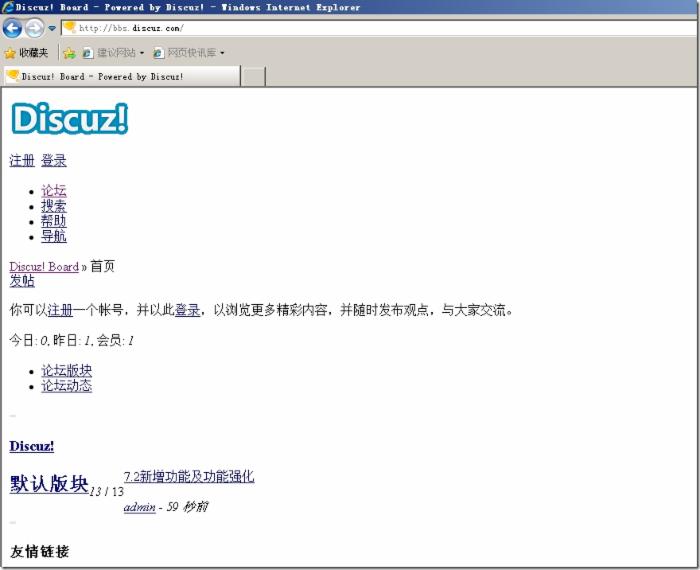Open the 帮助 help navigation link
This screenshot has width=700, height=570.
[x=54, y=221]
